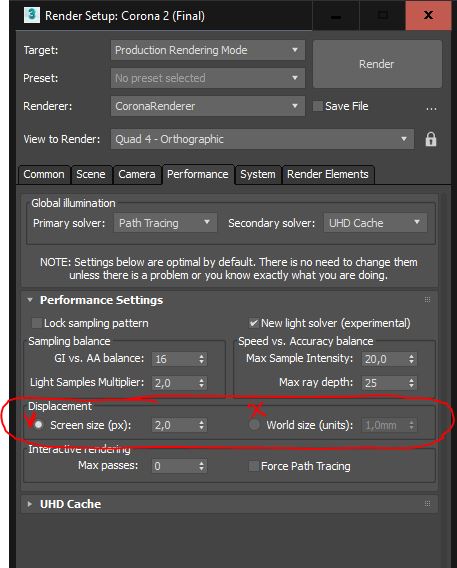
Task: Open the Secondary solver dropdown
Action: pos(375,223)
